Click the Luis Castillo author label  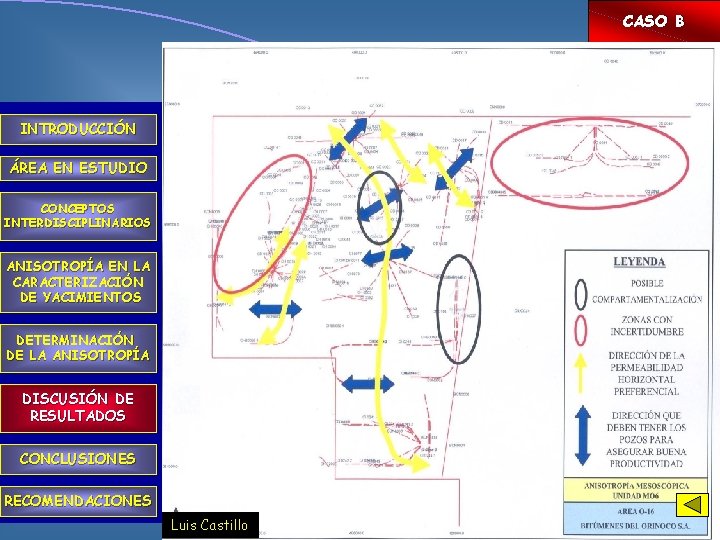point(210,525)
